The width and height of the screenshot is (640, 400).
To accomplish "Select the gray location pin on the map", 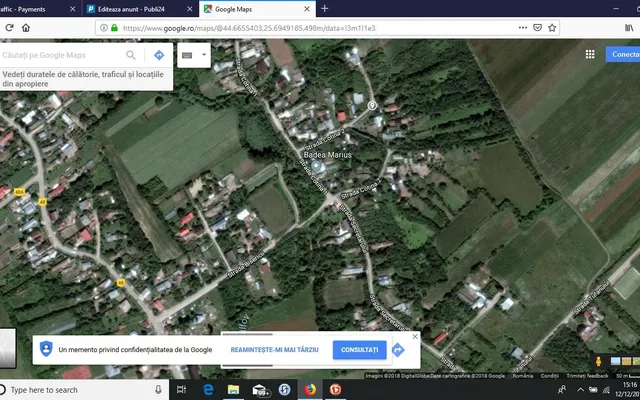I will click(372, 105).
